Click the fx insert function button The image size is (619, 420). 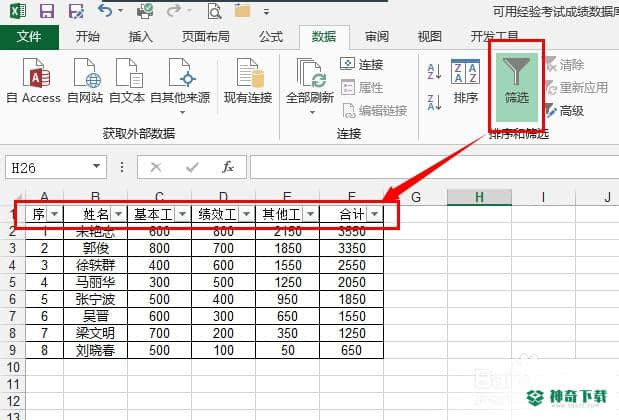228,167
